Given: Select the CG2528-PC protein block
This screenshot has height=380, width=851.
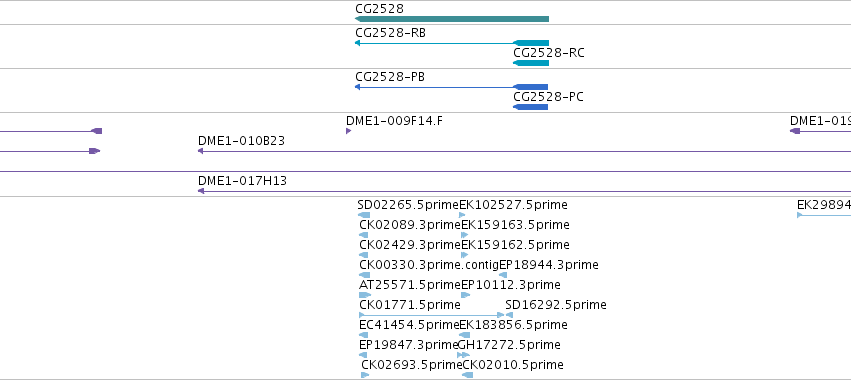Looking at the screenshot, I should pyautogui.click(x=530, y=107).
